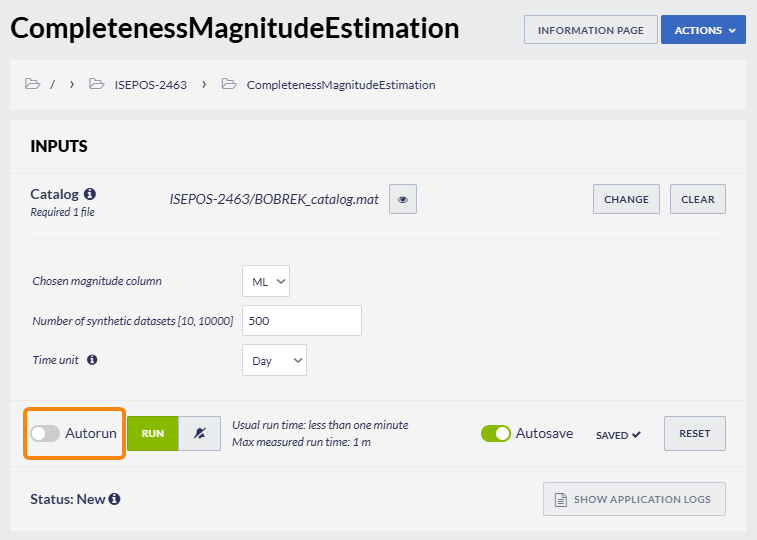The image size is (757, 540).
Task: Show the Time unit info icon
Action: coord(92,360)
